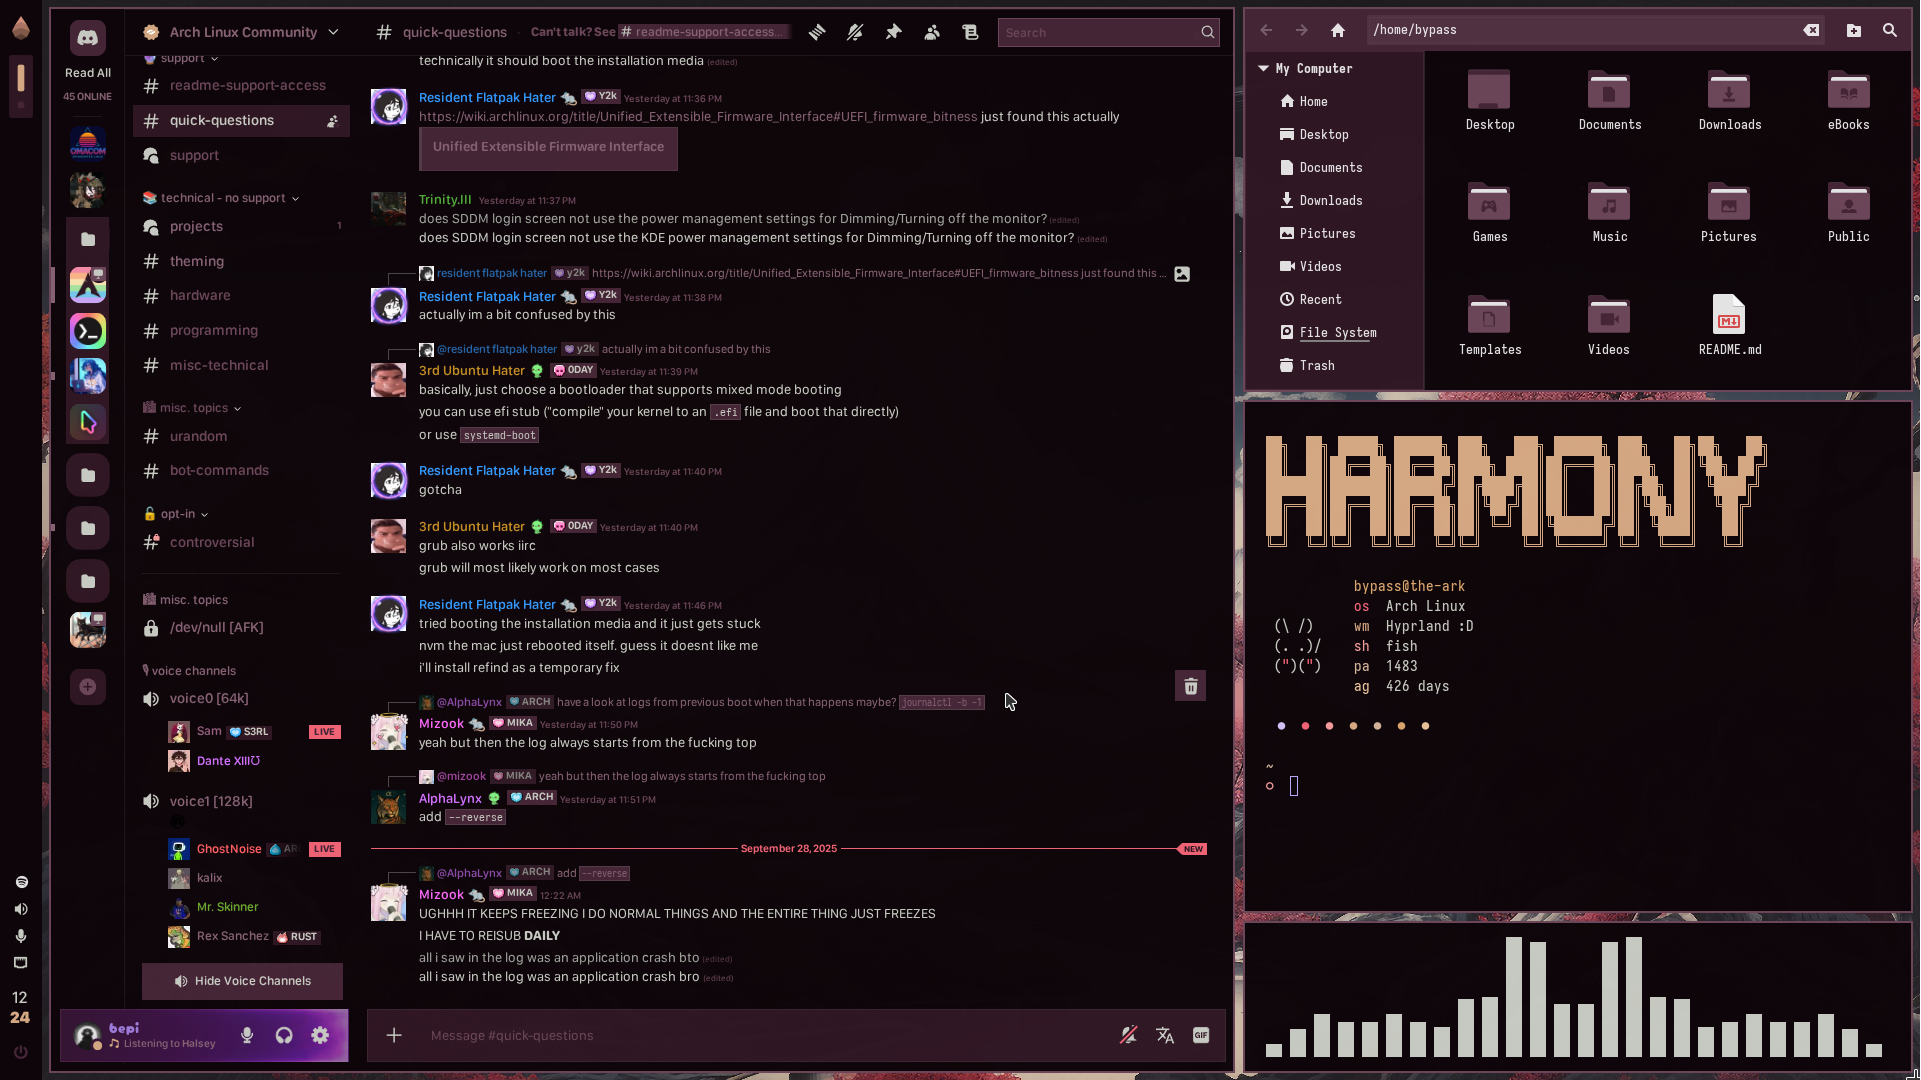
Task: Open Unified Extensible Firmware Interface link card
Action: (548, 147)
